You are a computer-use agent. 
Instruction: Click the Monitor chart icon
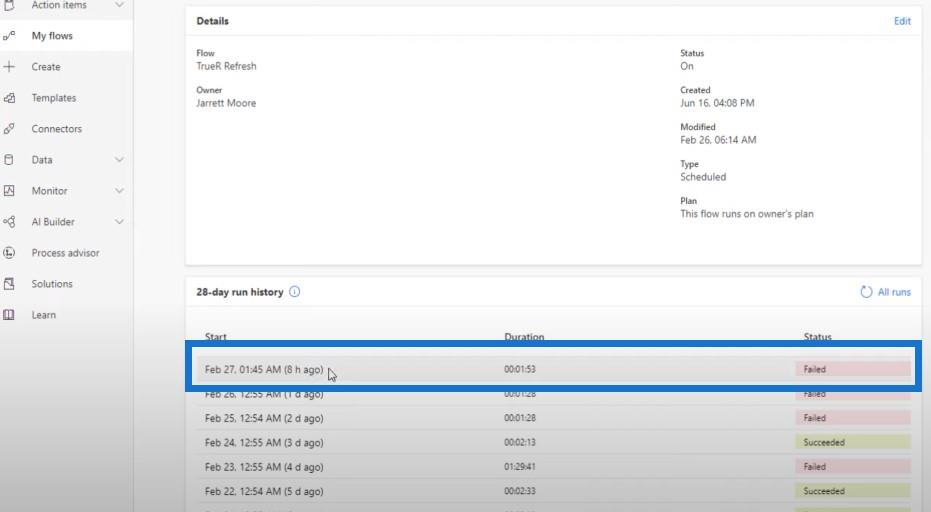click(x=9, y=191)
